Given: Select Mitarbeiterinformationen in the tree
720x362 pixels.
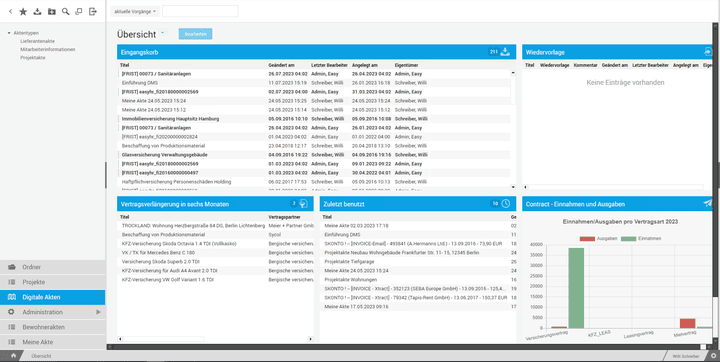Looking at the screenshot, I should coord(48,49).
